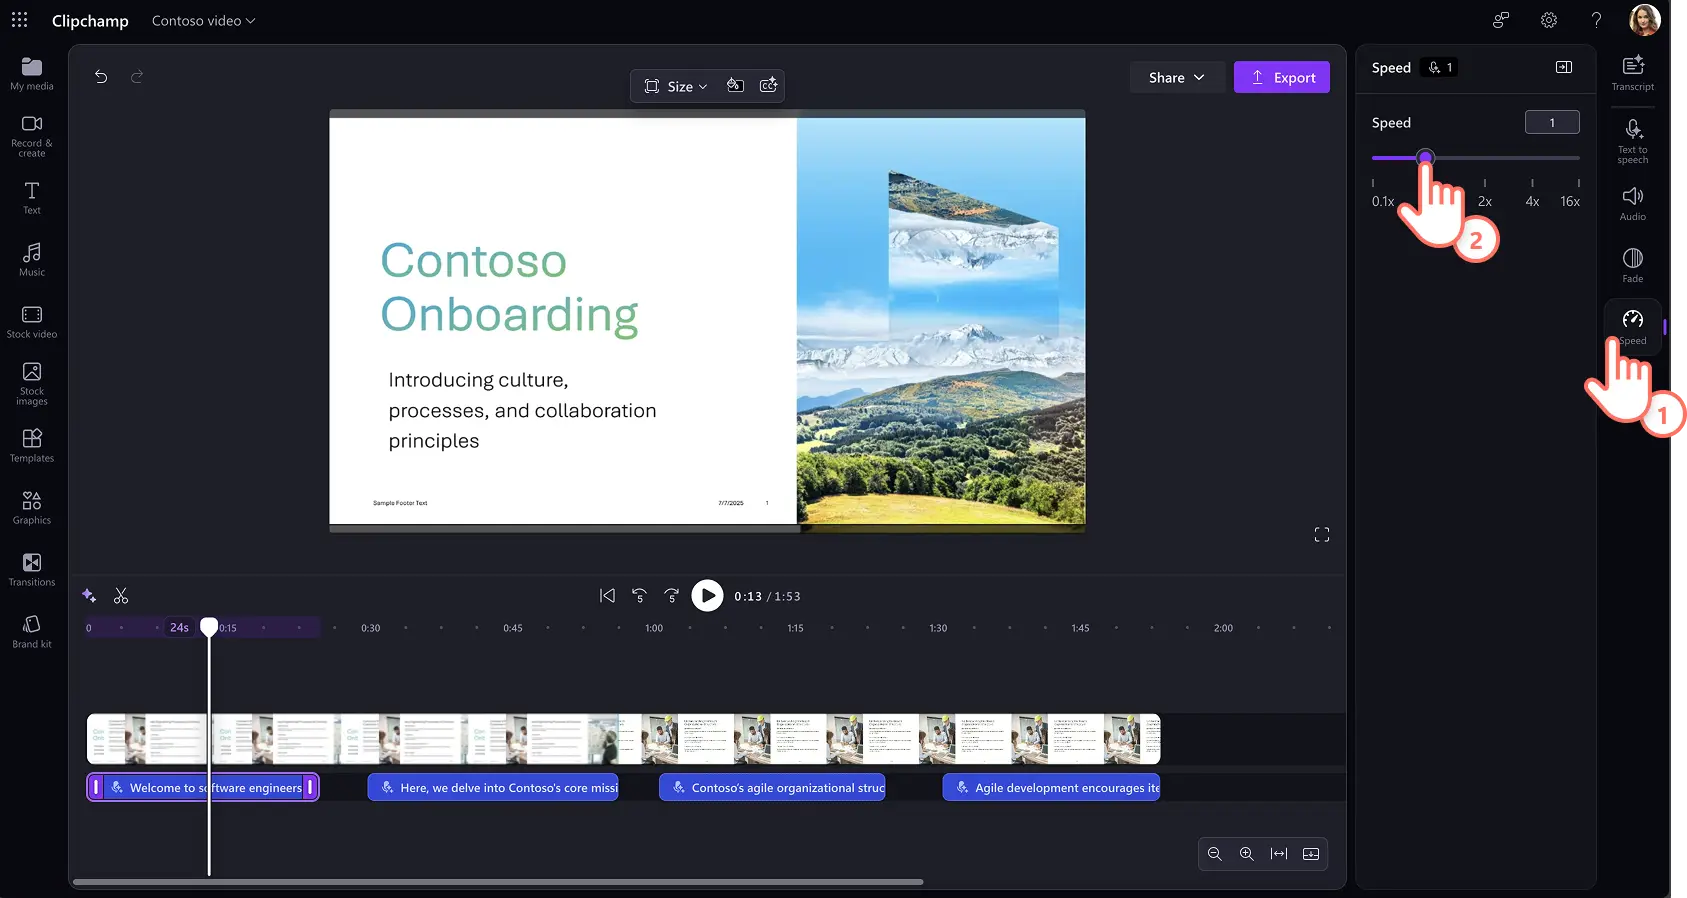1687x898 pixels.
Task: Open the Size dropdown
Action: (676, 86)
